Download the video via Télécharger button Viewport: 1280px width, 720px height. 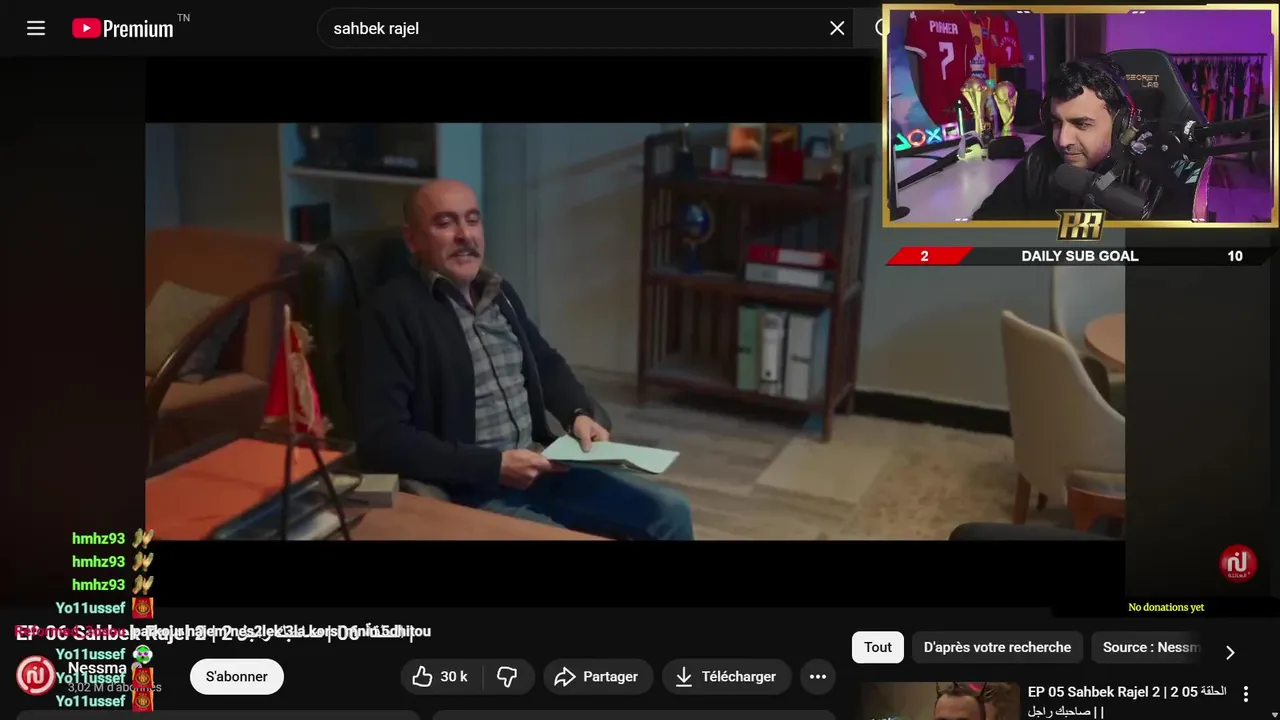726,677
